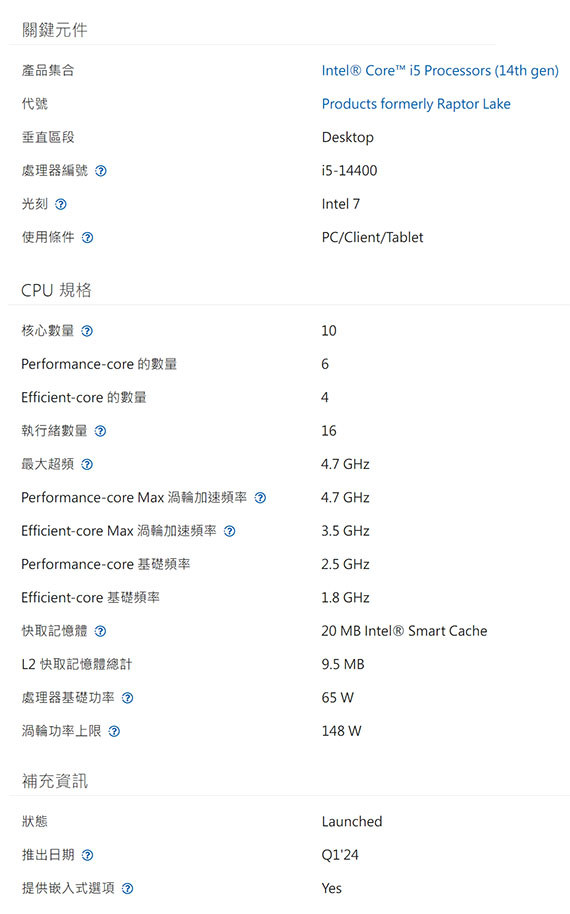The height and width of the screenshot is (914, 570).
Task: Click help icon next to 核心數量
Action: pyautogui.click(x=87, y=331)
